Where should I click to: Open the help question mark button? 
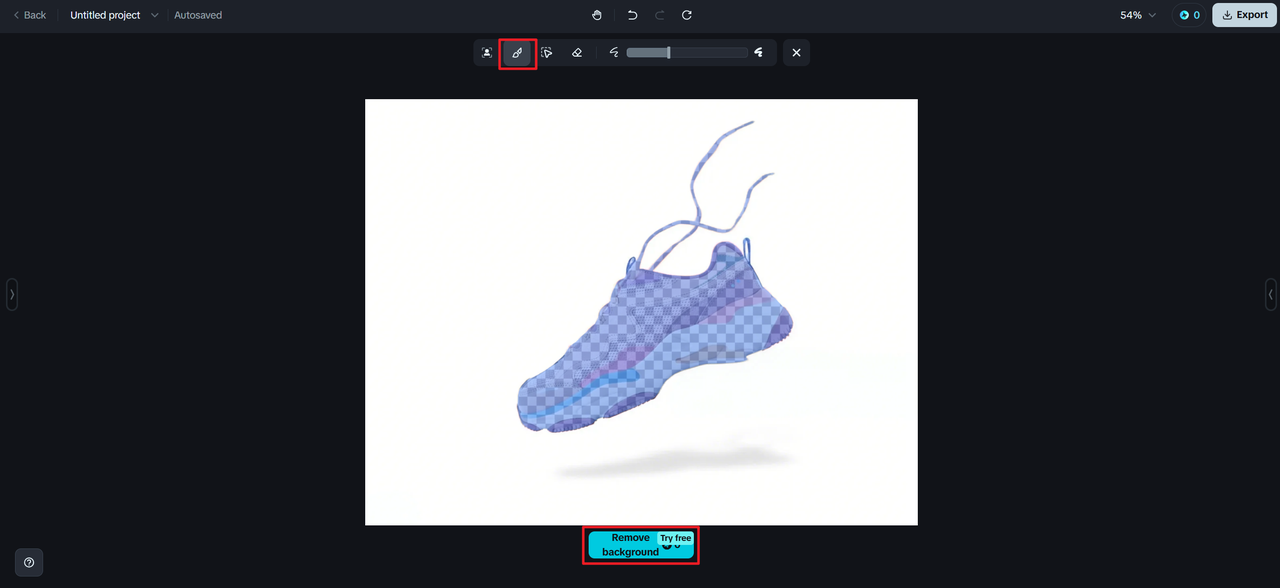click(29, 562)
